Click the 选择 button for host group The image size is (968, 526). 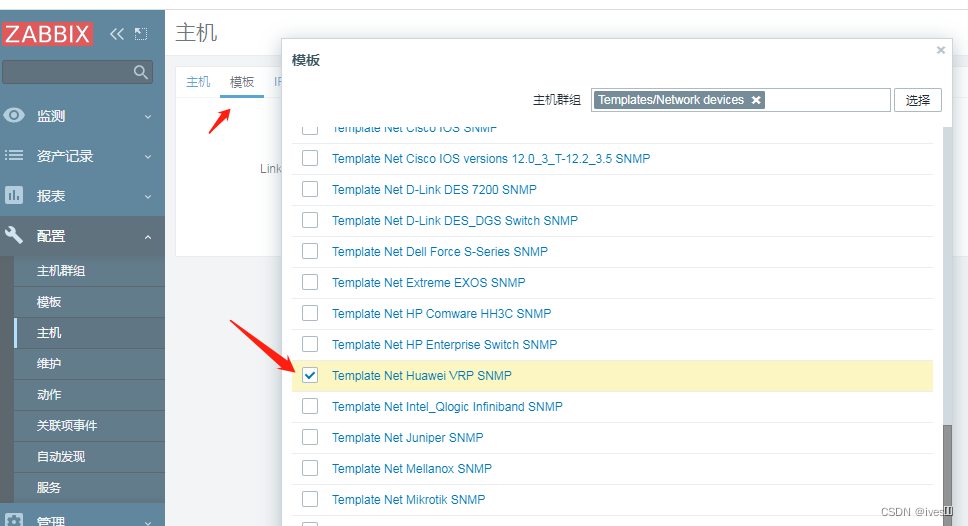(x=917, y=100)
